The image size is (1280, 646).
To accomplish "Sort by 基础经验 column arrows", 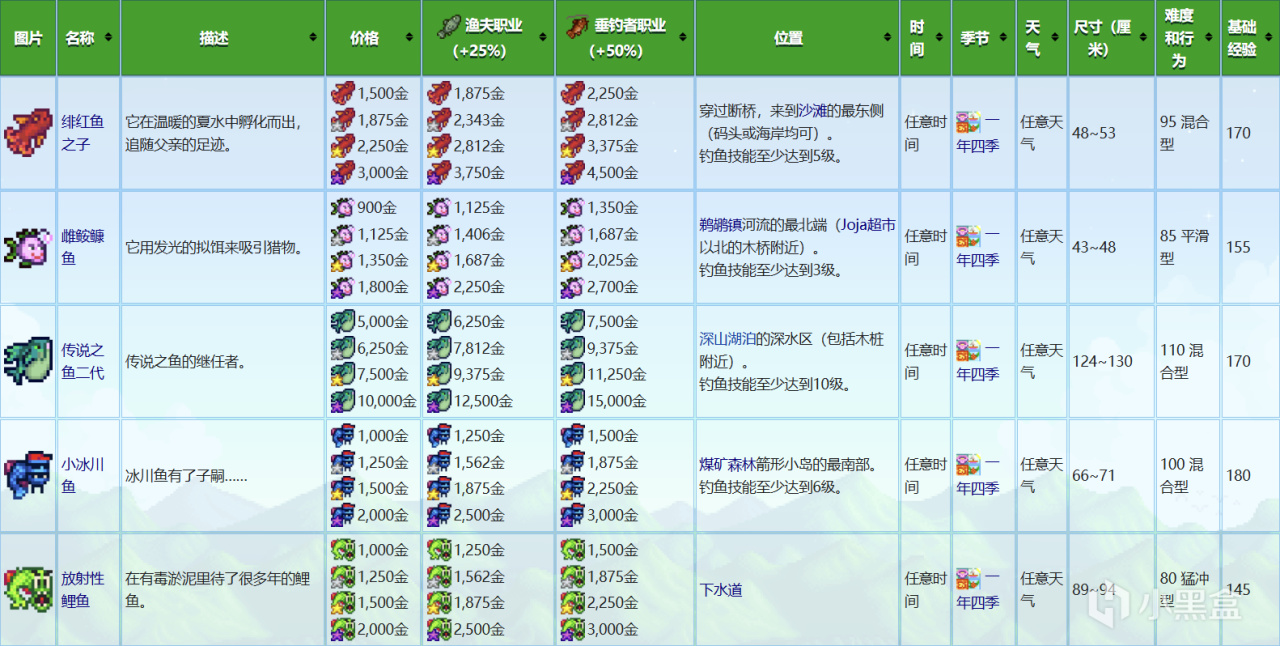I will [x=1267, y=38].
